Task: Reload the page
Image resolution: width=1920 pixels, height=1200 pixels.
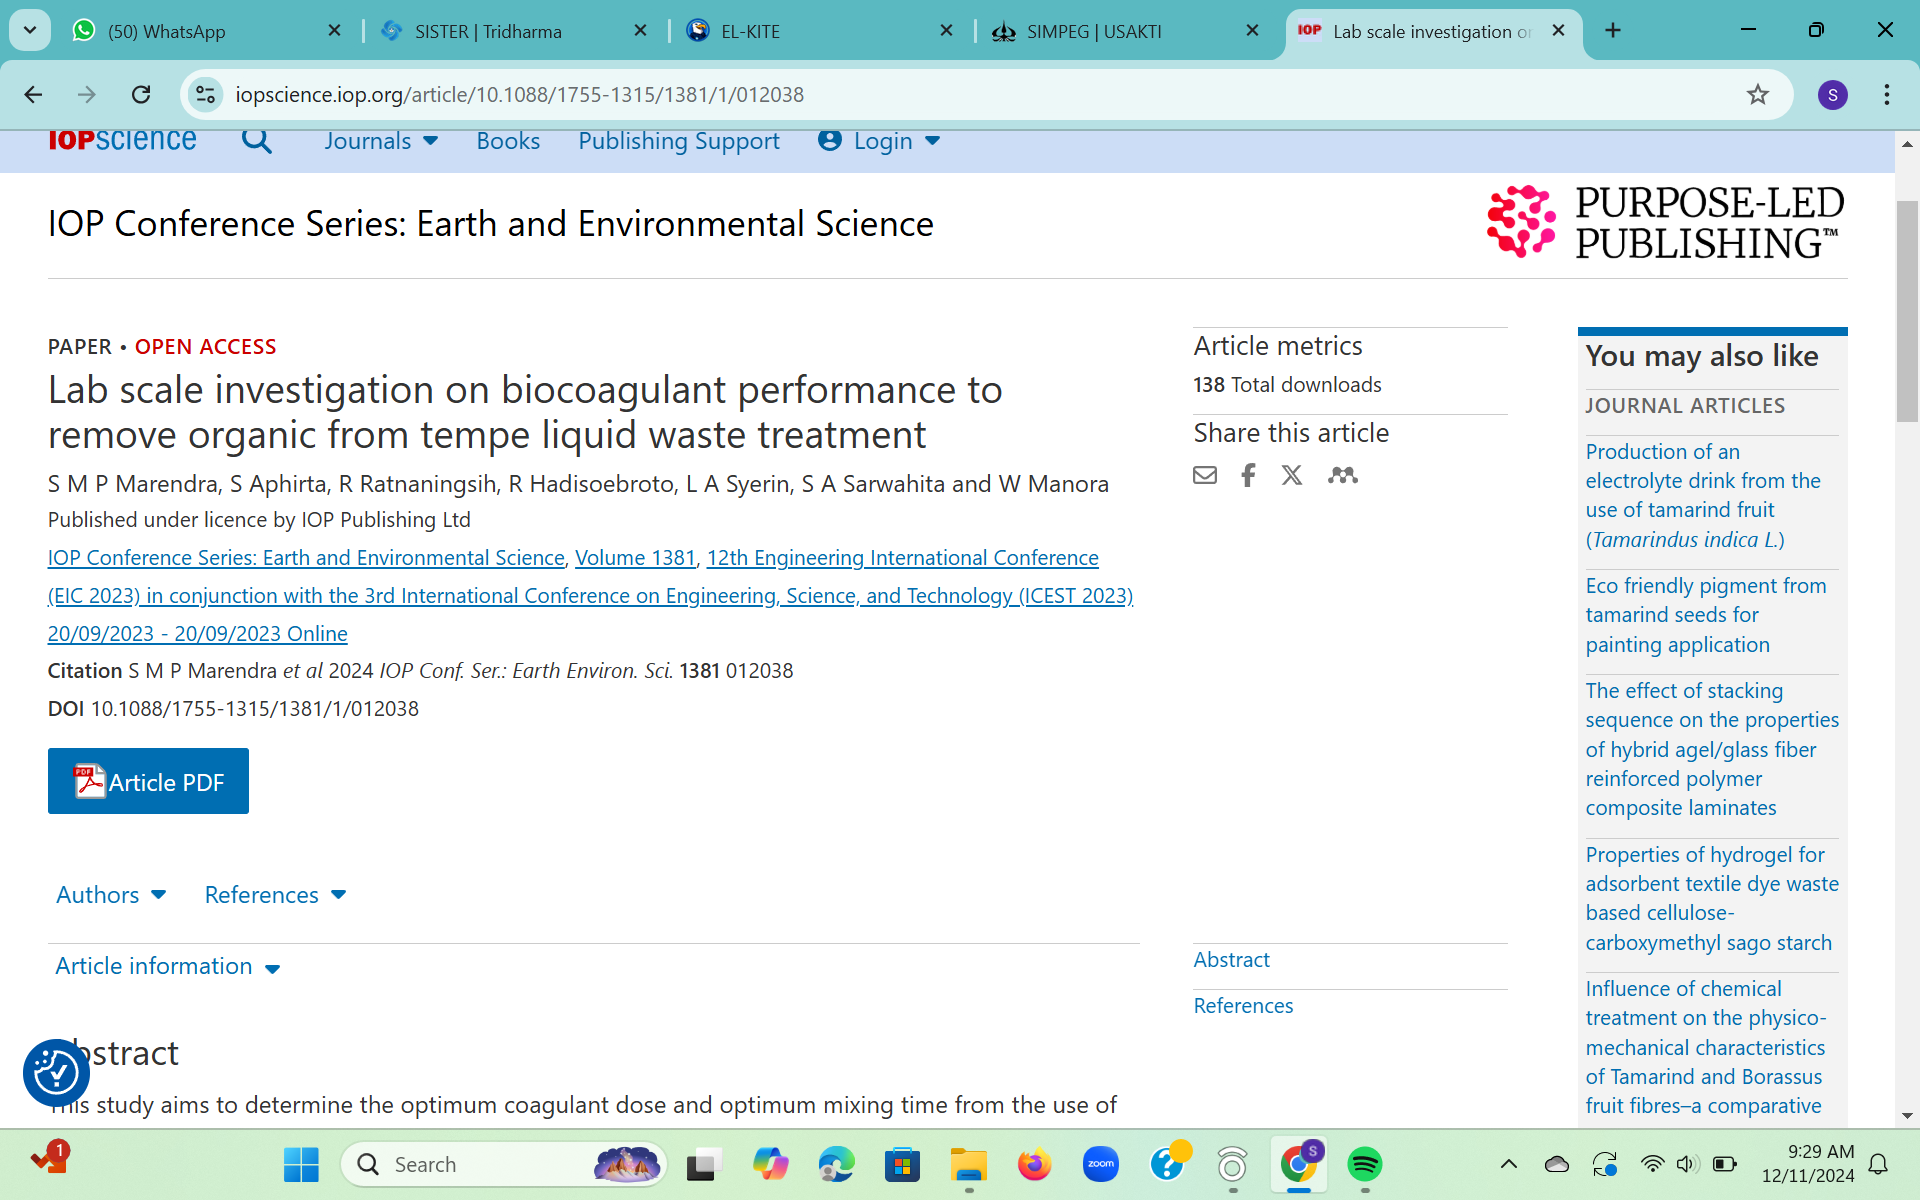Action: [141, 94]
